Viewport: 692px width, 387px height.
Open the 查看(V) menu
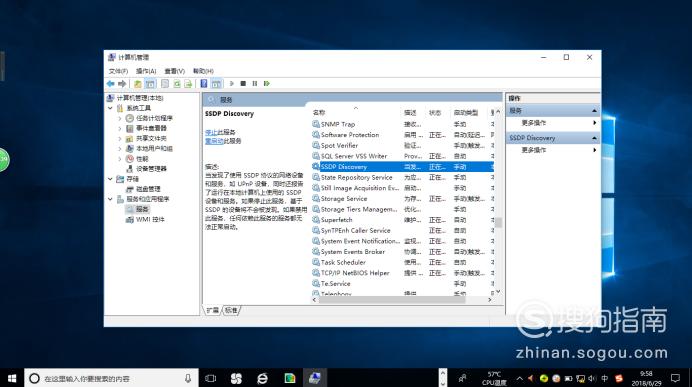(174, 71)
